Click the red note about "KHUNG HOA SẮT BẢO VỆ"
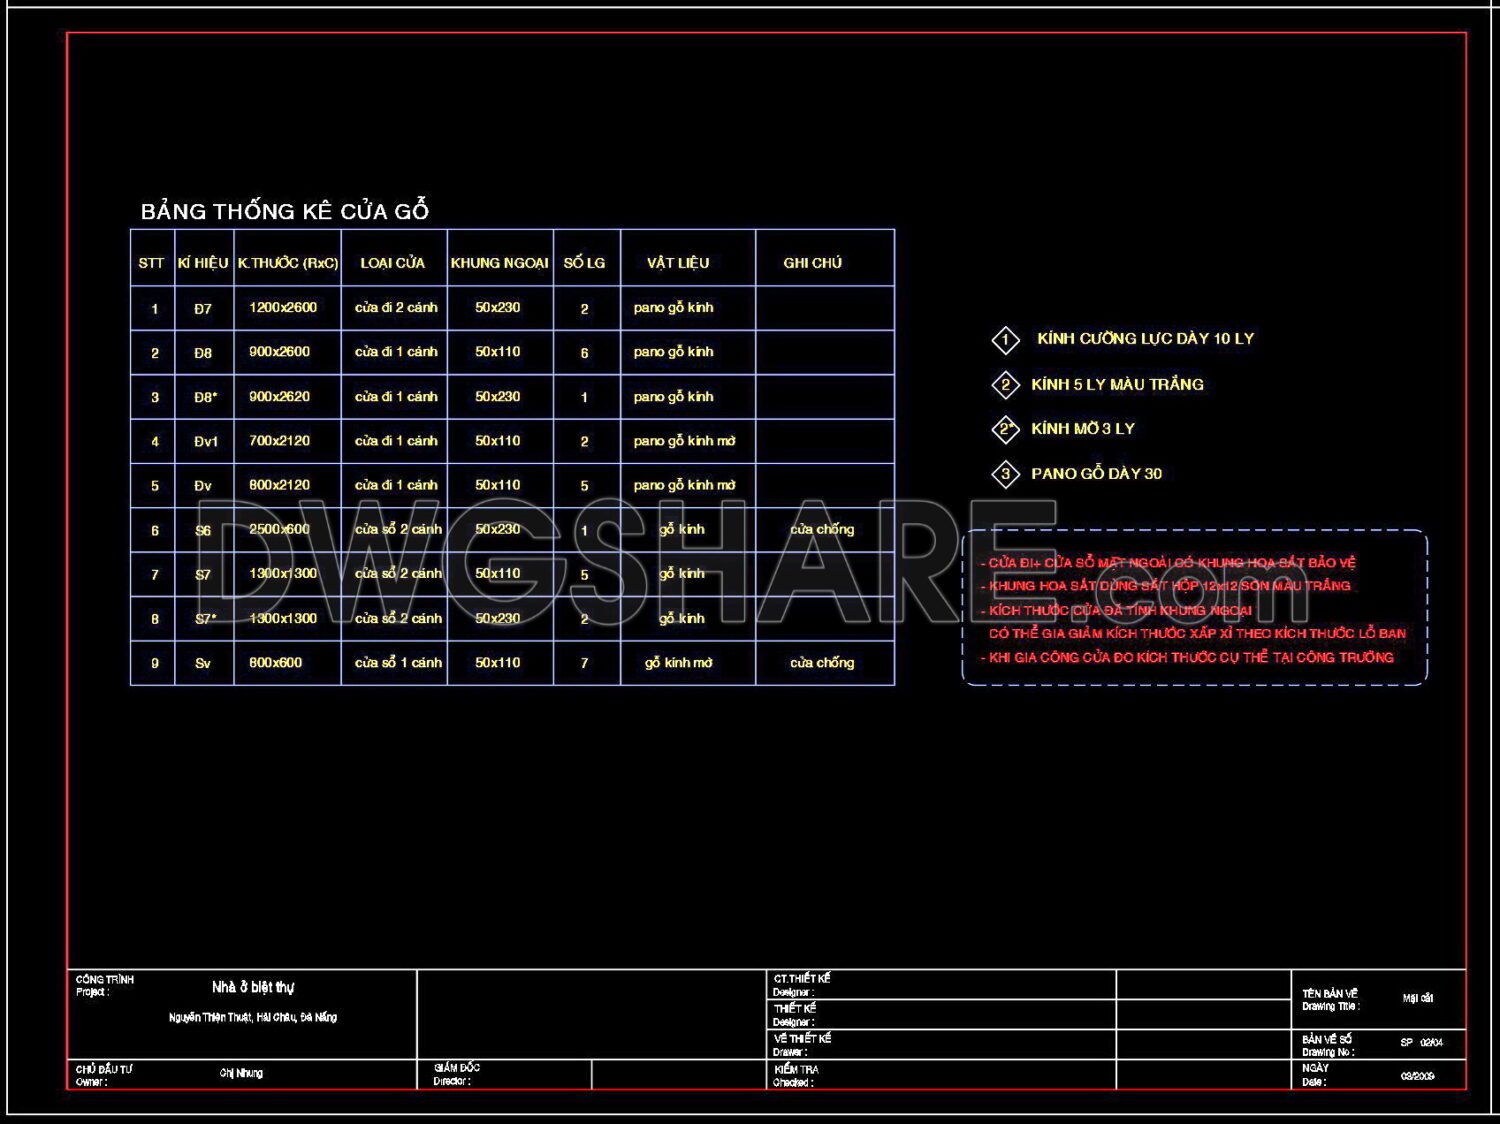 [x=1168, y=563]
